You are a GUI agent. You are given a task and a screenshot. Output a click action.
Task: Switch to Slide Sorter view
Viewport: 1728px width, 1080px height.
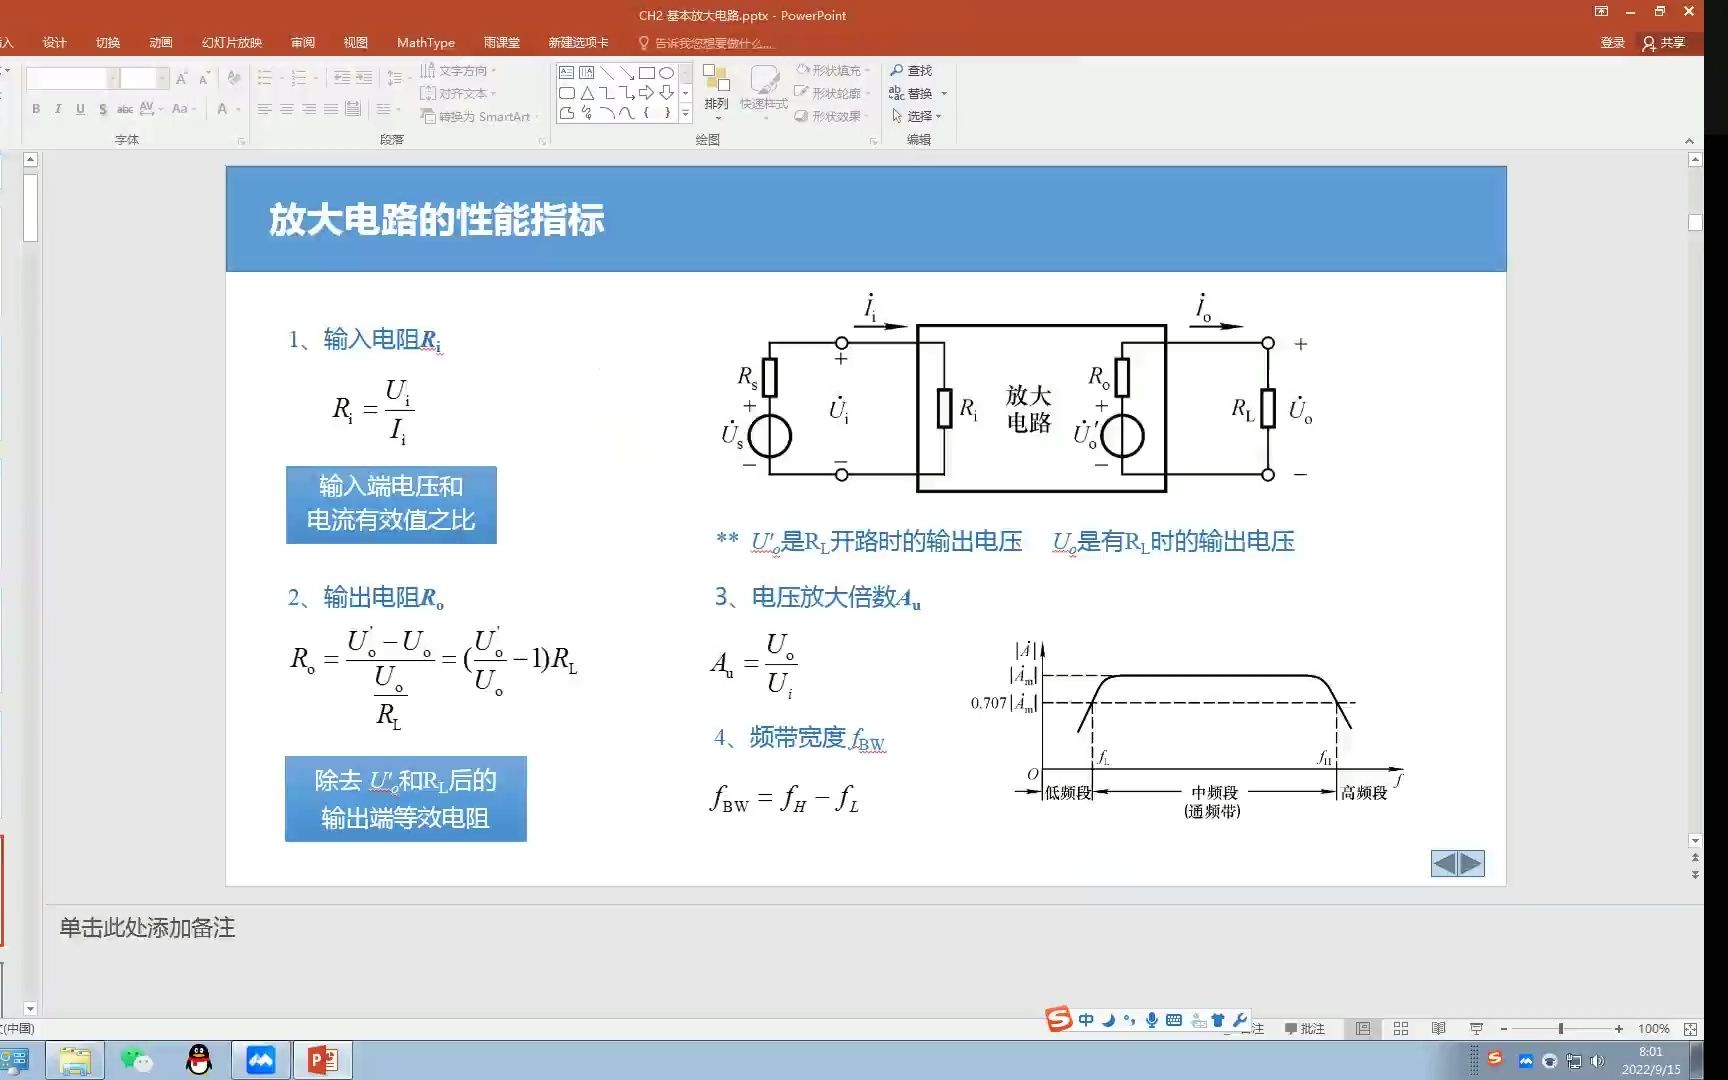tap(1400, 1028)
